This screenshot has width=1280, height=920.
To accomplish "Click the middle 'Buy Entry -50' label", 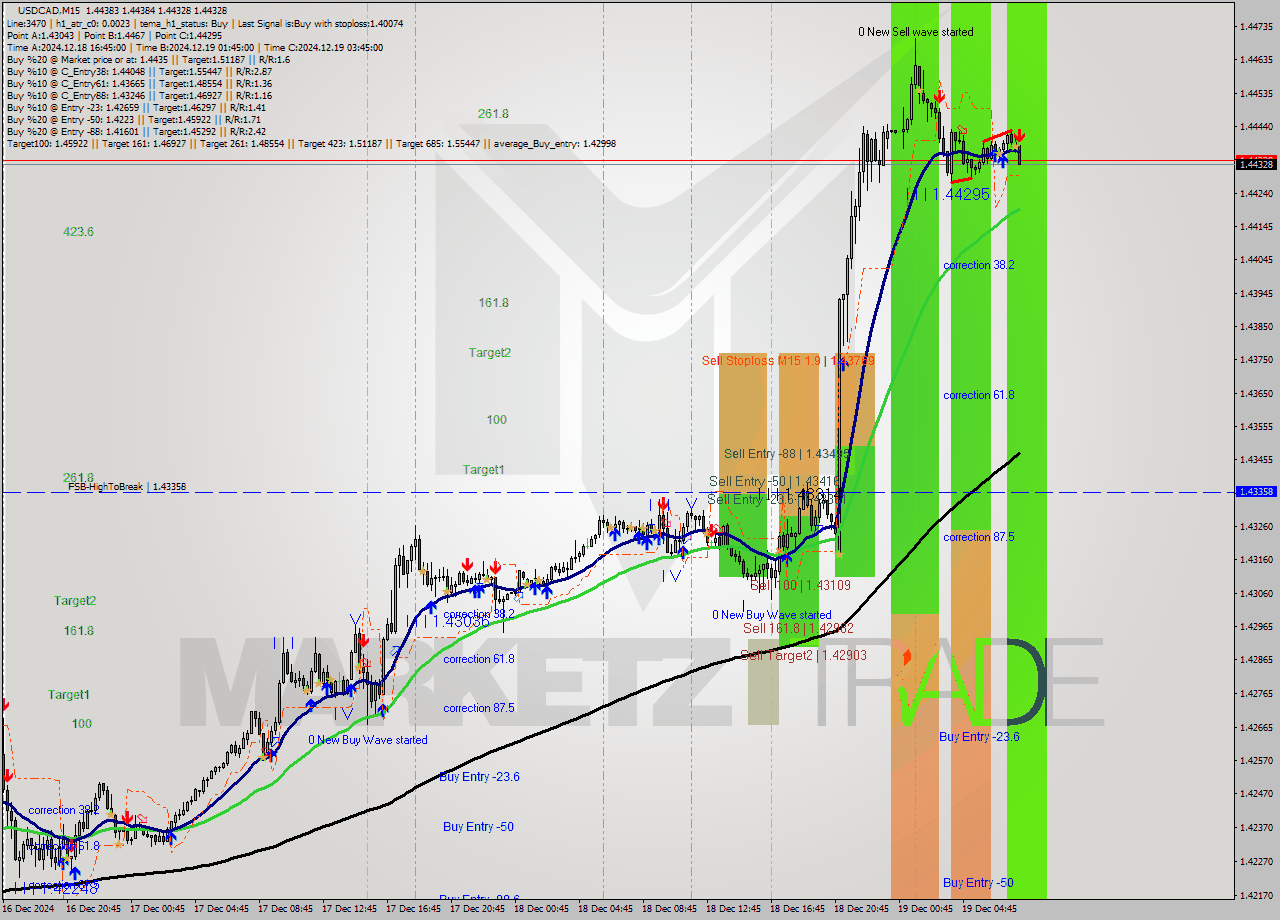I will pos(478,827).
